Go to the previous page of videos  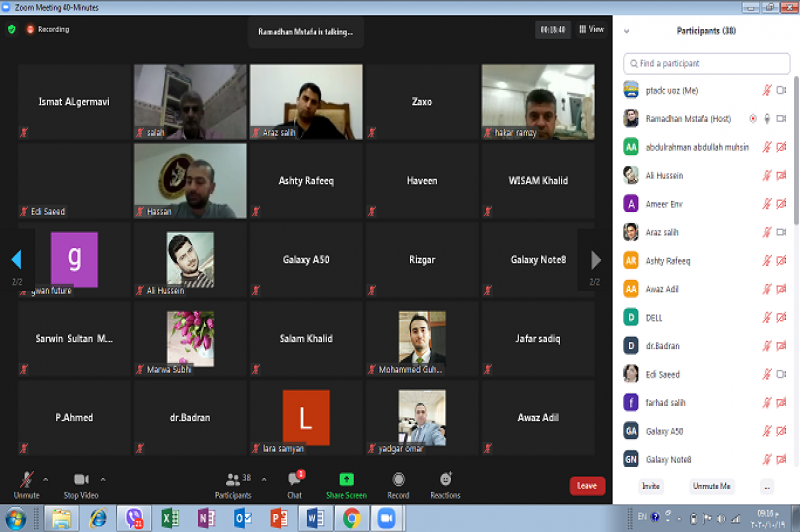tap(16, 260)
